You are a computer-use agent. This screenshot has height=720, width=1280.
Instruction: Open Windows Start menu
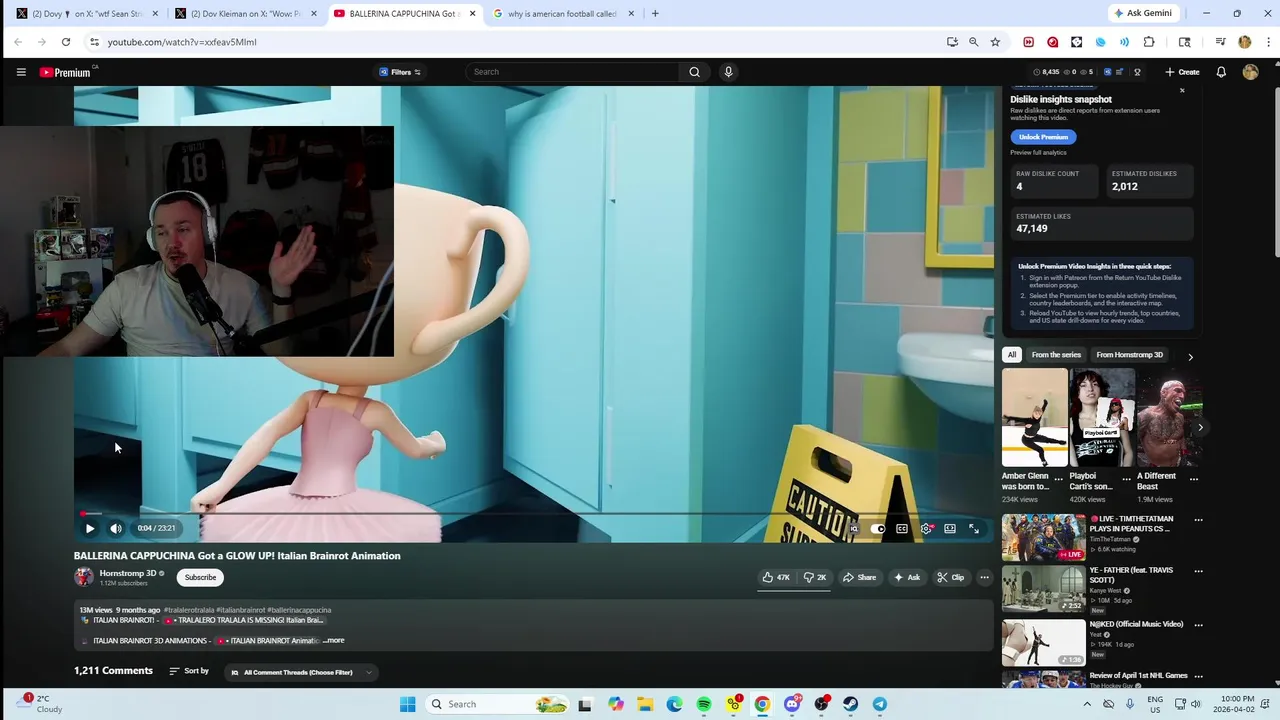tap(407, 704)
